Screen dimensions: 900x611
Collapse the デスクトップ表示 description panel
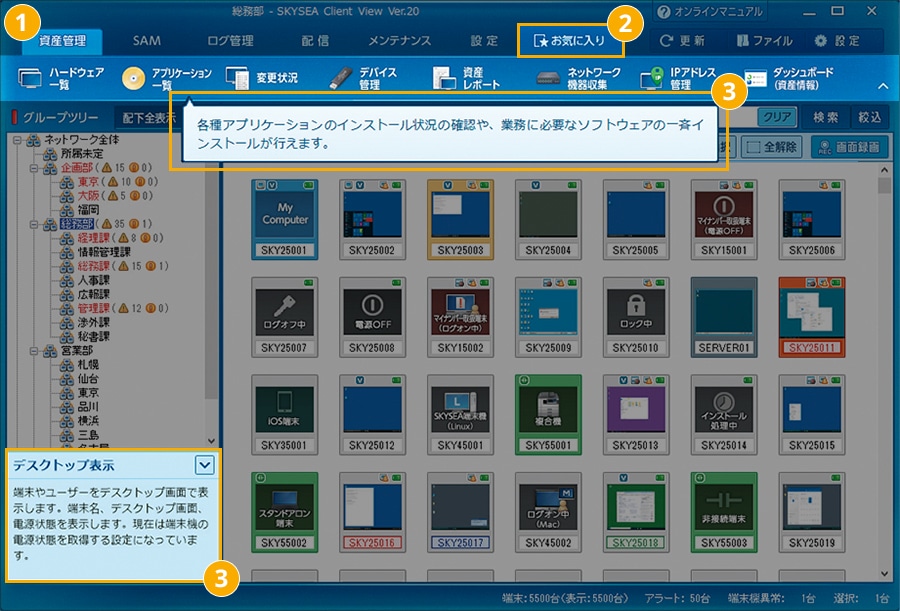coord(204,465)
